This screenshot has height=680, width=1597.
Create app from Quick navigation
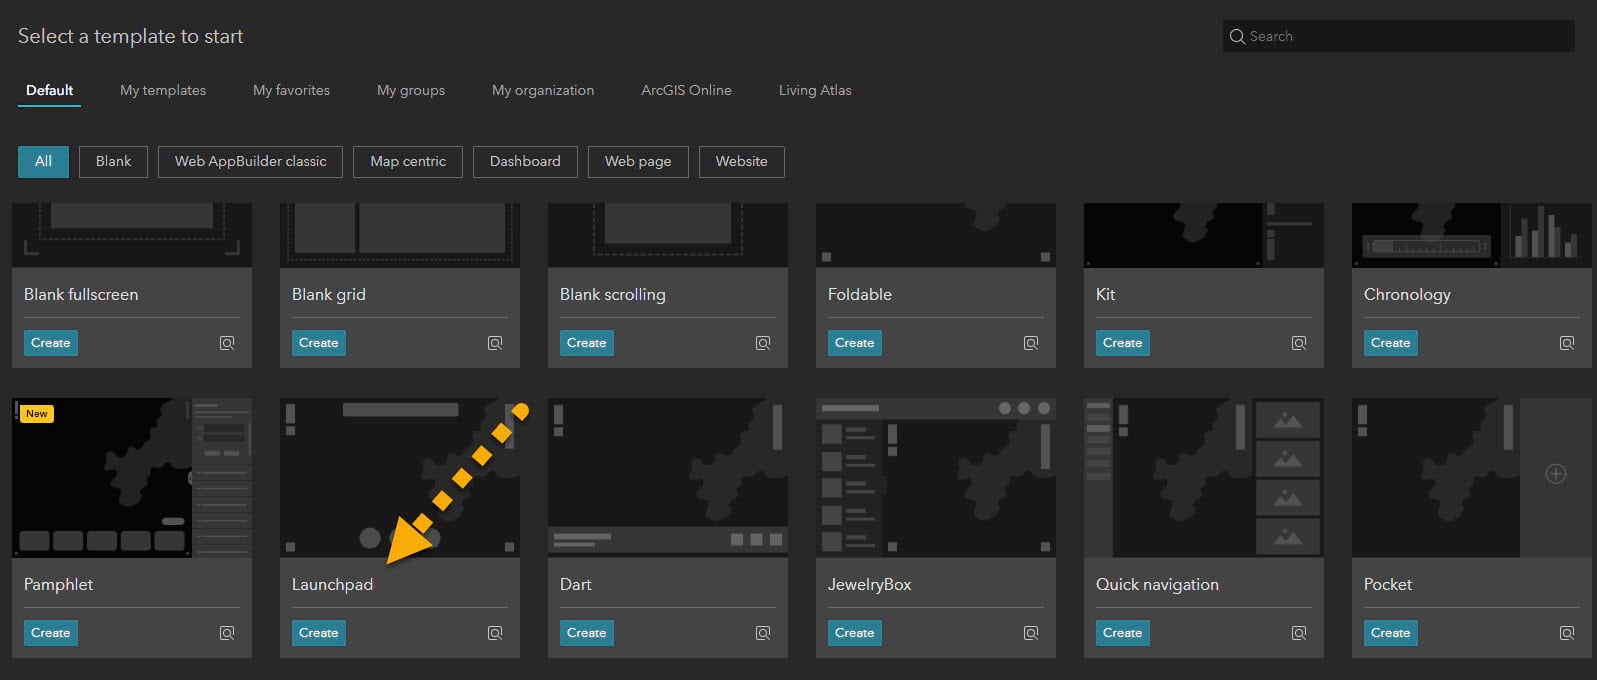pos(1123,633)
